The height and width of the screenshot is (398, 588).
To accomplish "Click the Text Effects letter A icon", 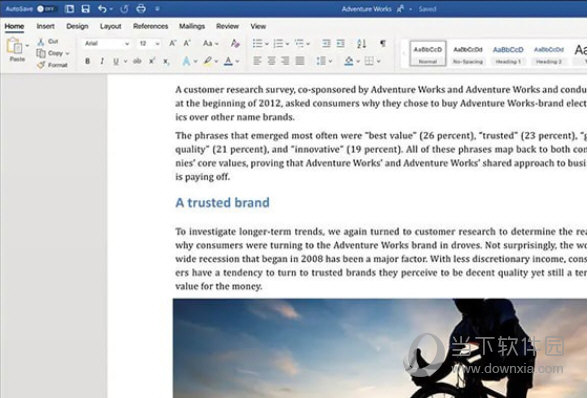I will pyautogui.click(x=186, y=61).
